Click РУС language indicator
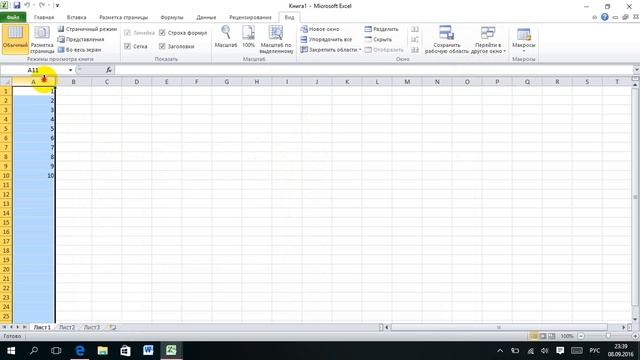The width and height of the screenshot is (640, 360). 595,351
